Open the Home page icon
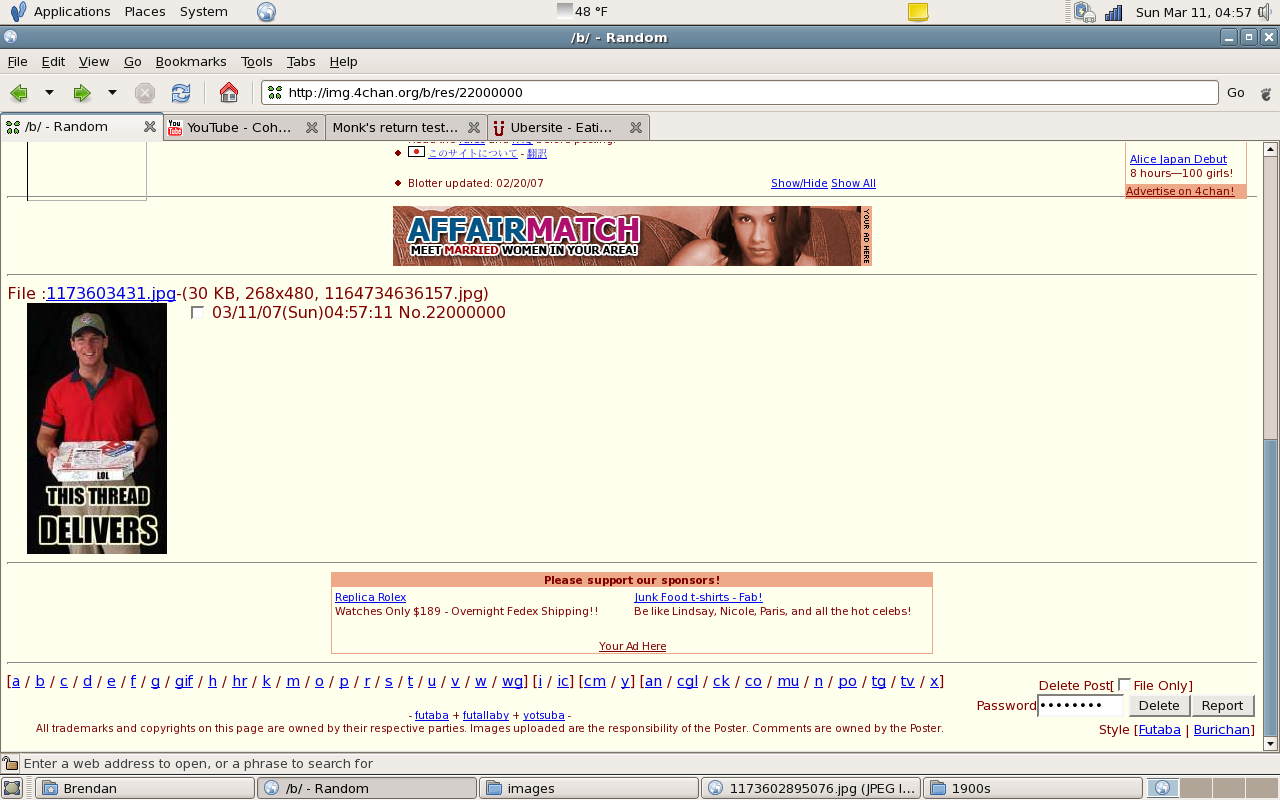Viewport: 1280px width, 800px height. [229, 93]
